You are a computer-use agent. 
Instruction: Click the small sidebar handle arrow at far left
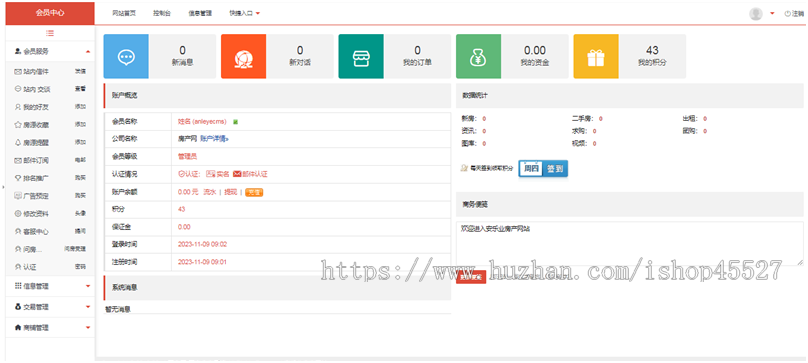pos(3,187)
